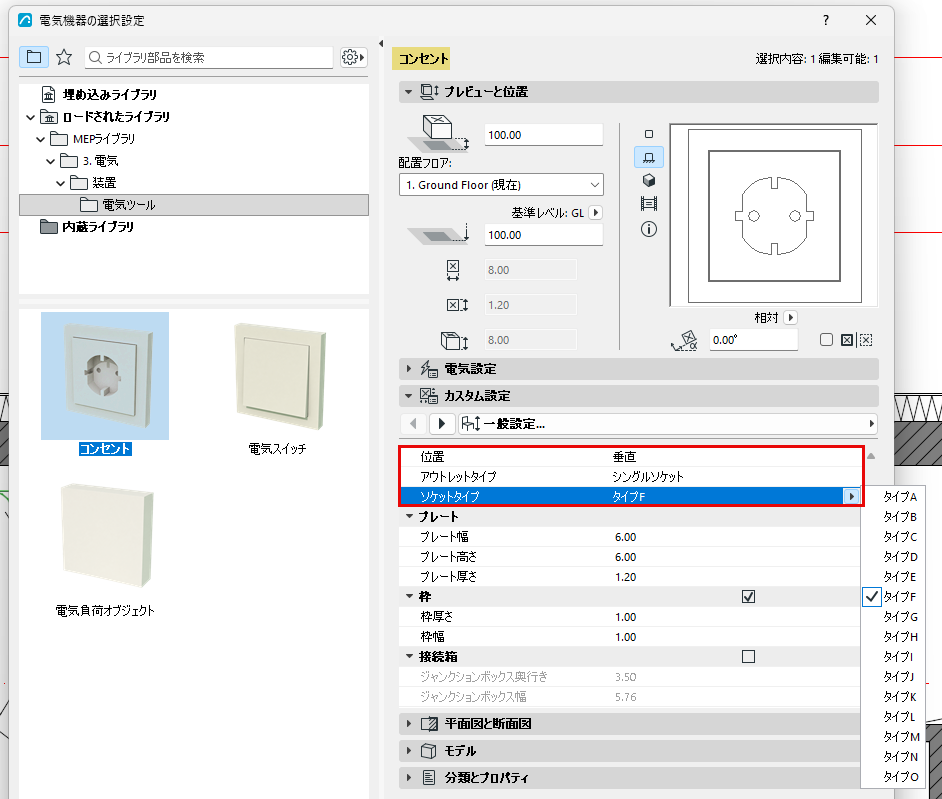
Task: Choose タイプG from the socket type menu
Action: coord(899,616)
